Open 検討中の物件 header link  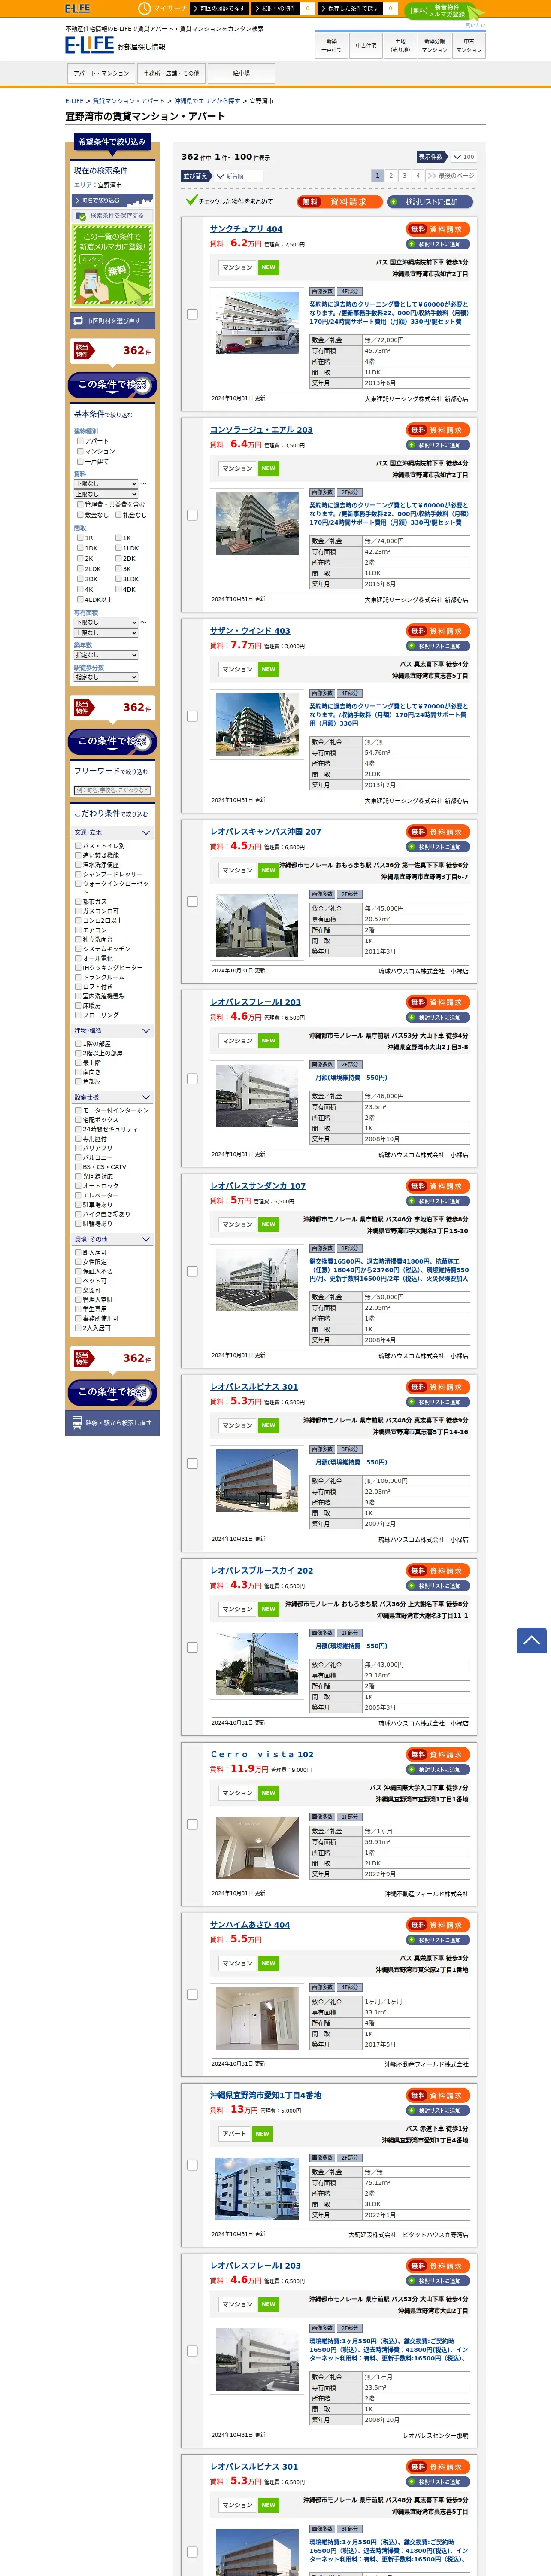275,8
